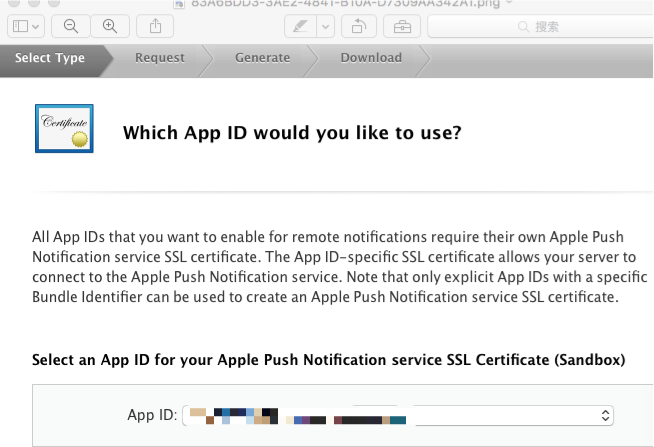Focus the 搜索 search field
The width and height of the screenshot is (654, 447).
point(541,27)
